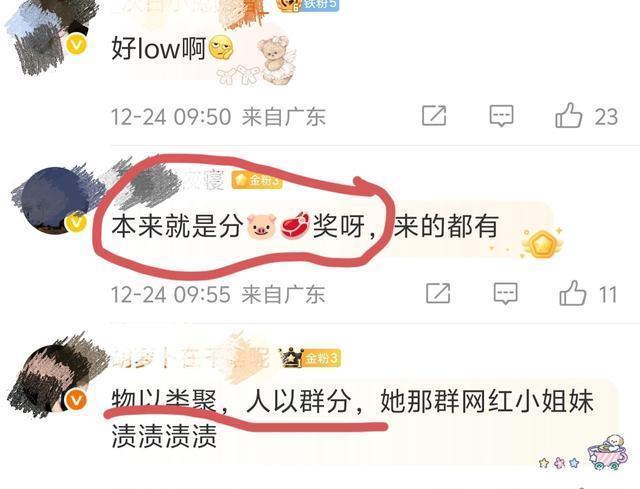Tap the 12-24 09:50 来自广东 timestamp
The width and height of the screenshot is (640, 489).
click(218, 116)
